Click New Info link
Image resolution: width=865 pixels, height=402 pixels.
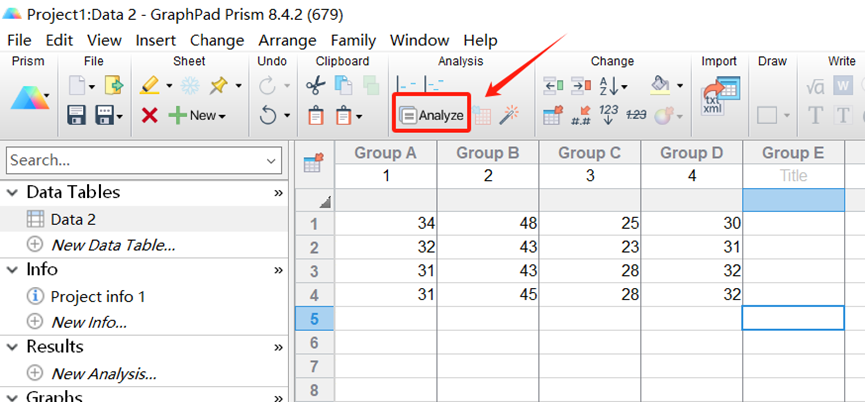pos(89,322)
